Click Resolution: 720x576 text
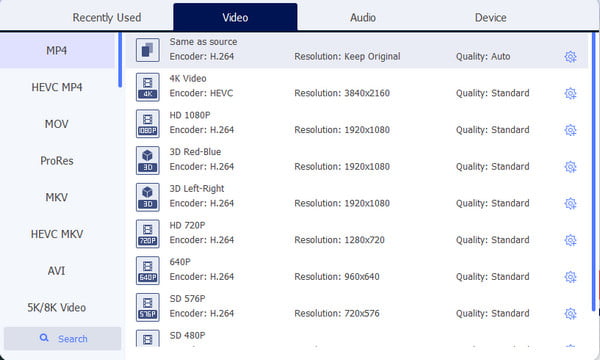600x360 pixels. click(337, 314)
